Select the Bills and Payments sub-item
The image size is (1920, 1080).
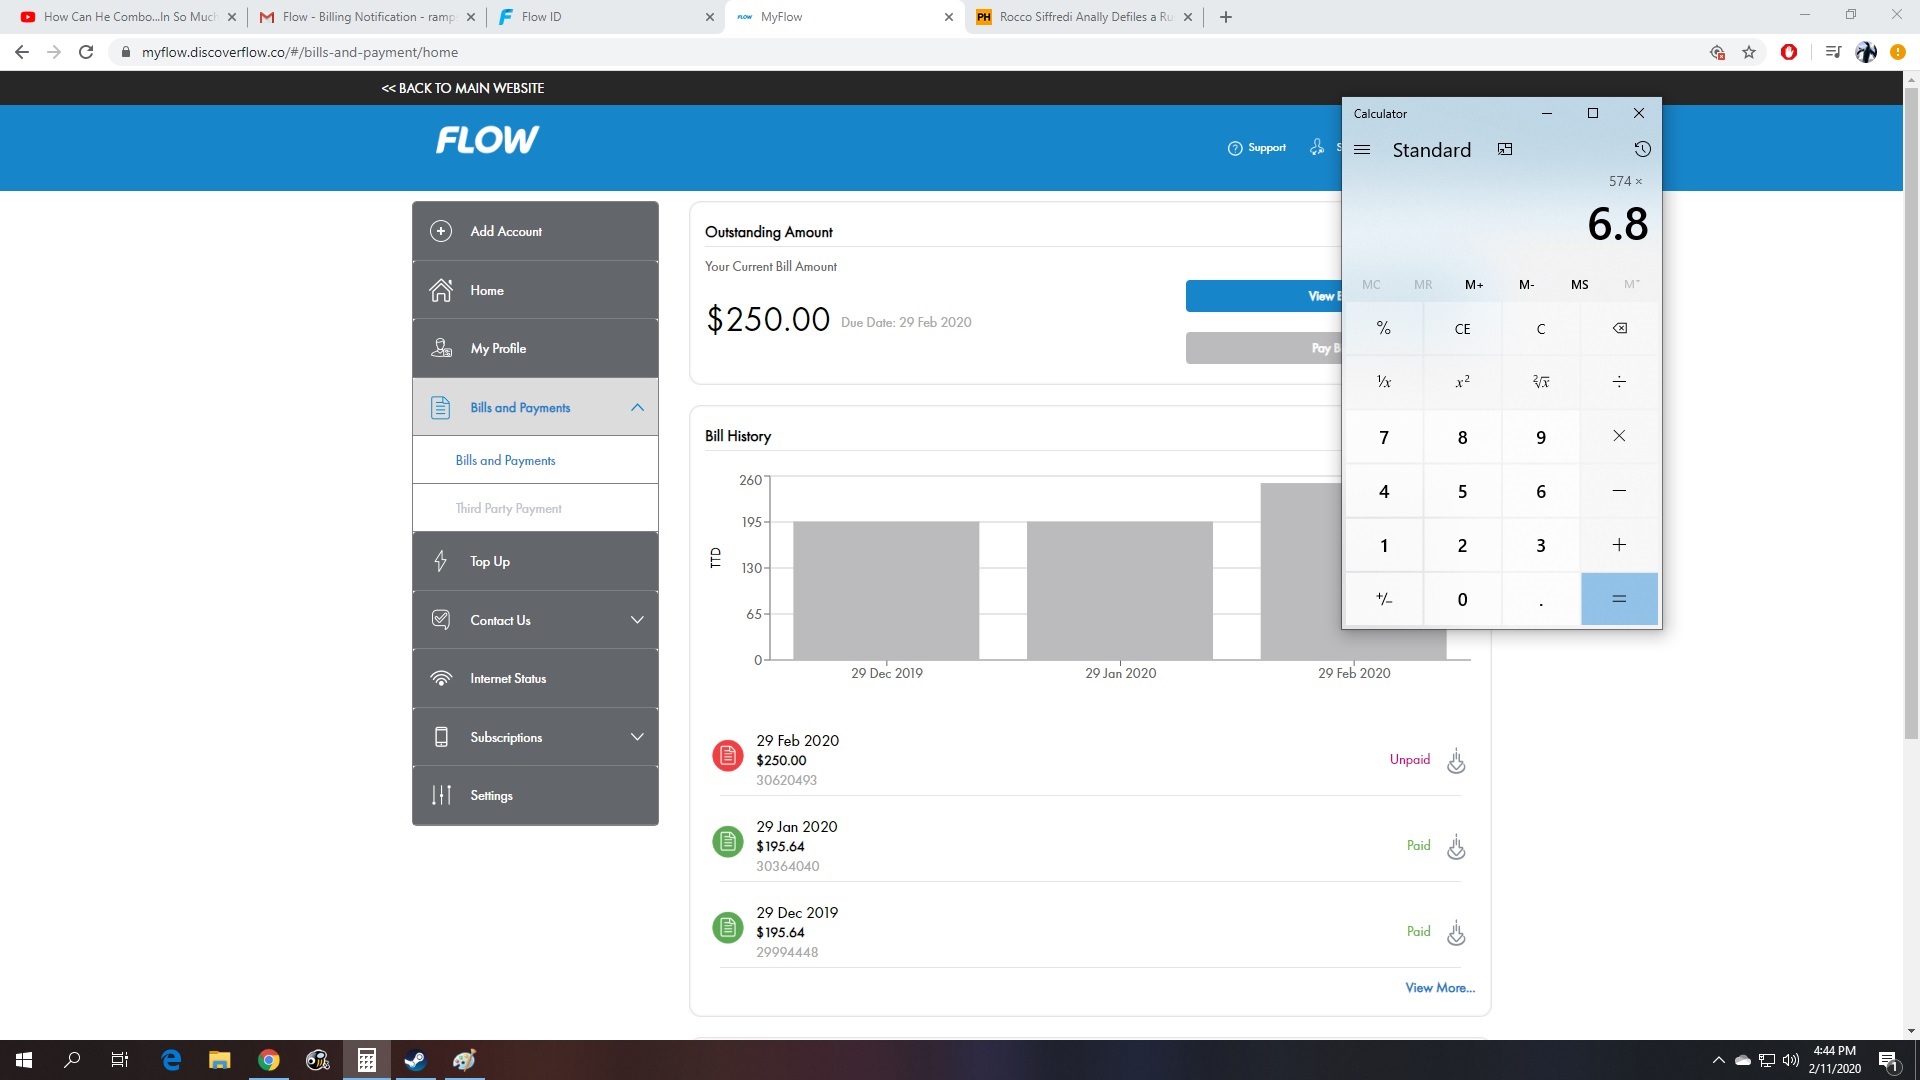(535, 460)
